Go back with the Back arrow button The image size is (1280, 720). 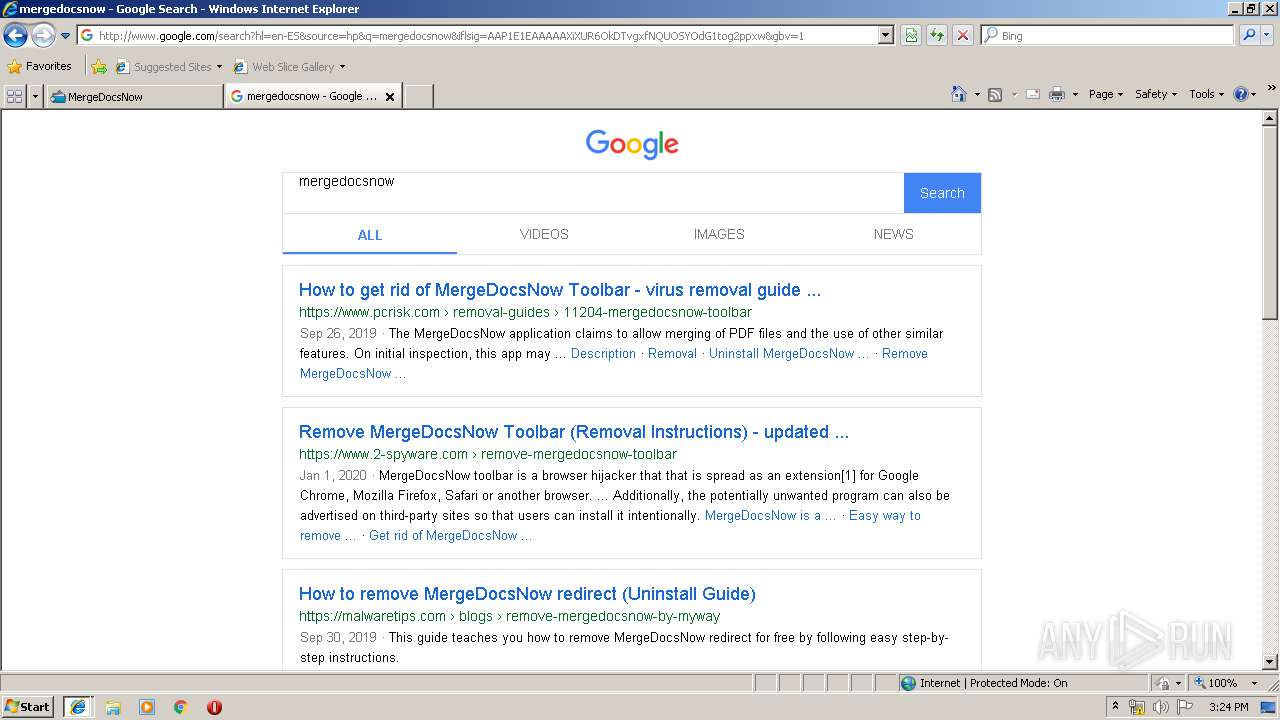15,36
